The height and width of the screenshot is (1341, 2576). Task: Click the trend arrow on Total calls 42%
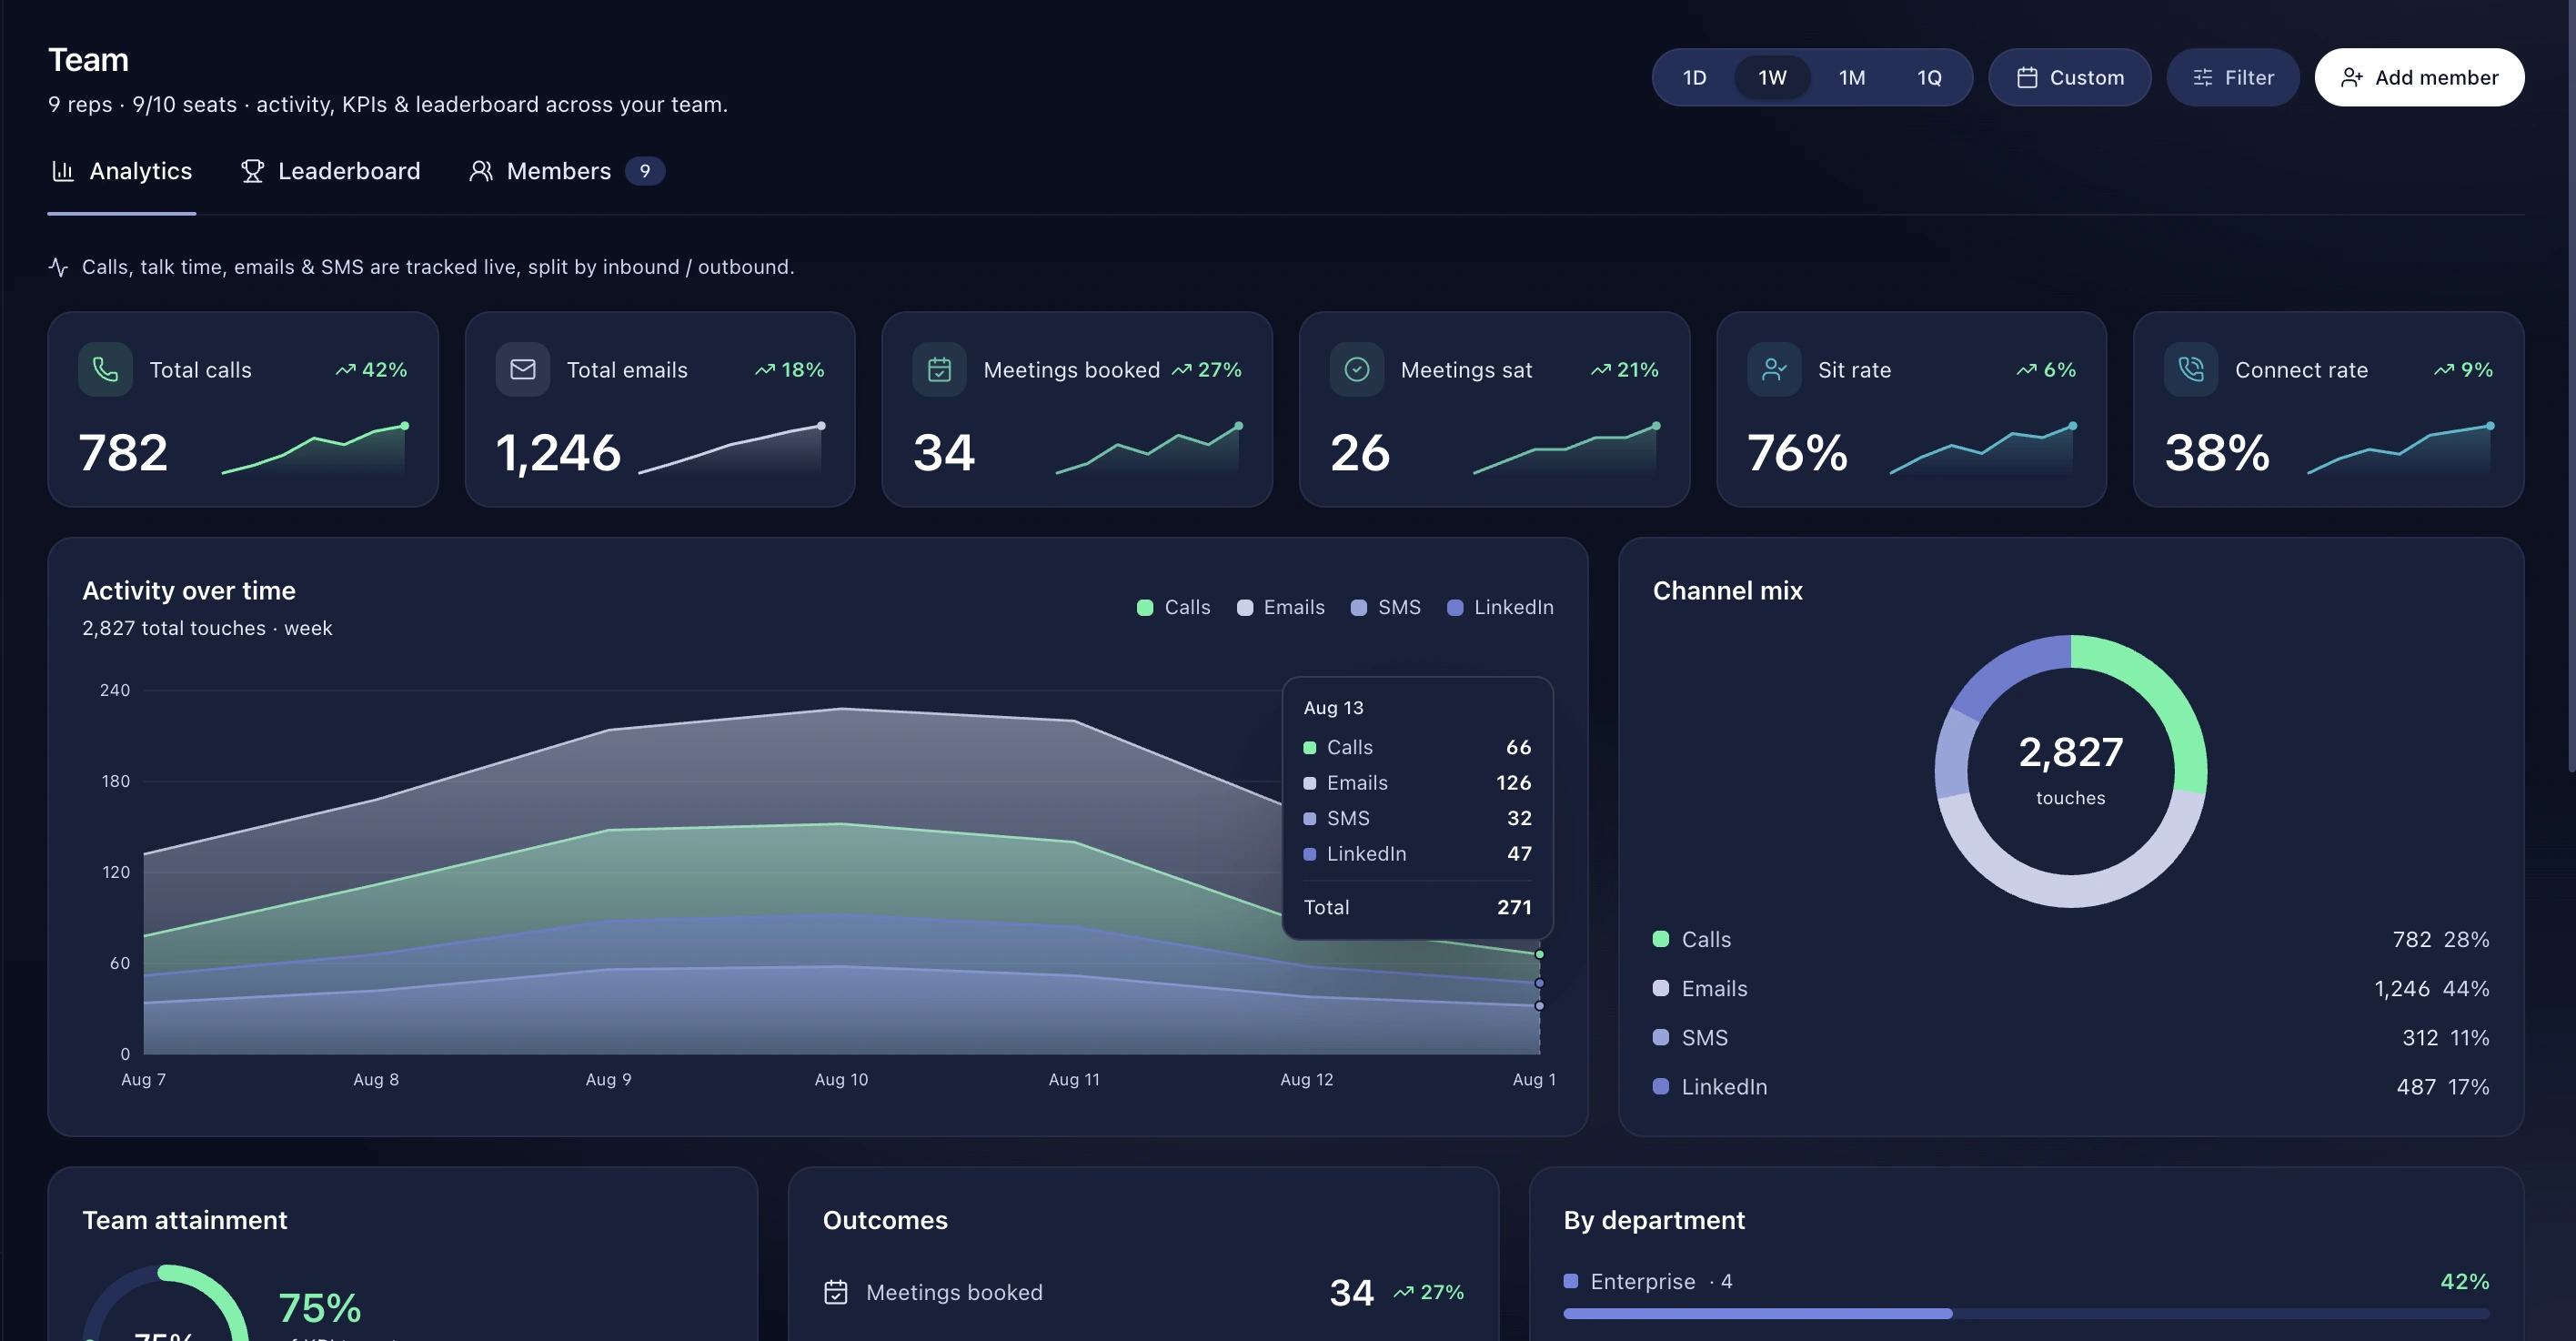pyautogui.click(x=345, y=369)
